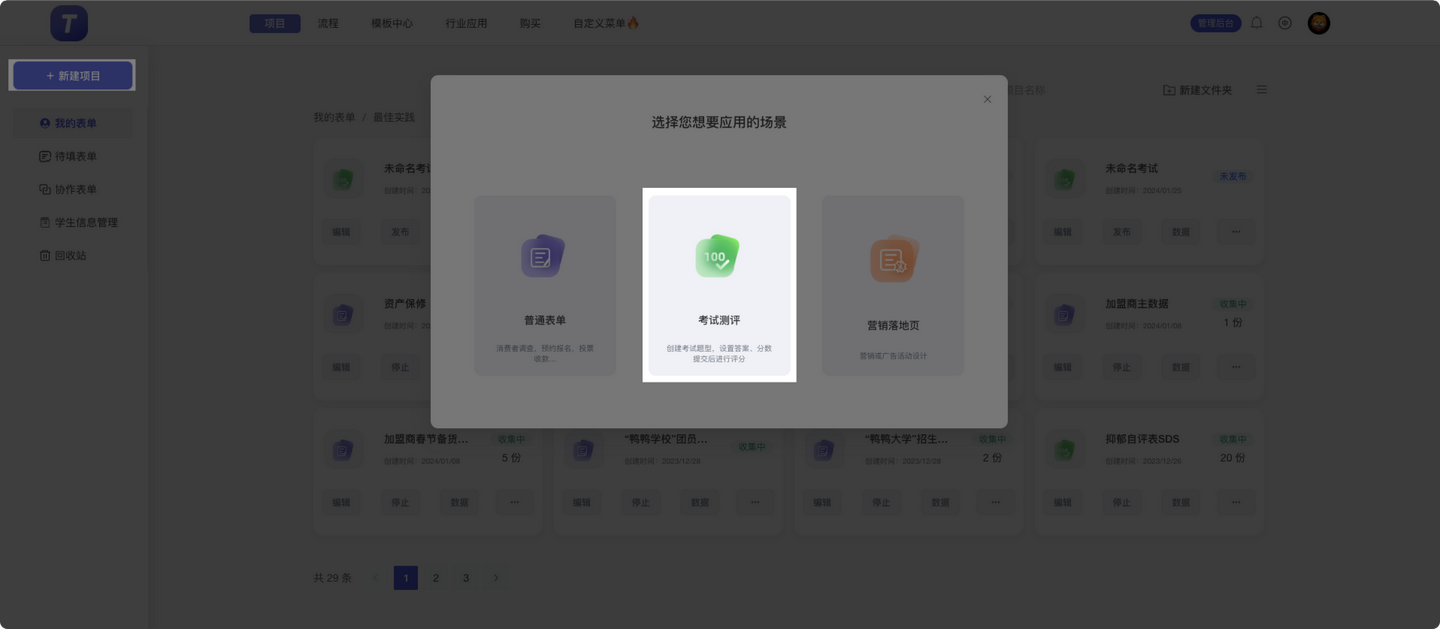1440x629 pixels.
Task: Choose the 营销落地页 scene card
Action: point(893,285)
